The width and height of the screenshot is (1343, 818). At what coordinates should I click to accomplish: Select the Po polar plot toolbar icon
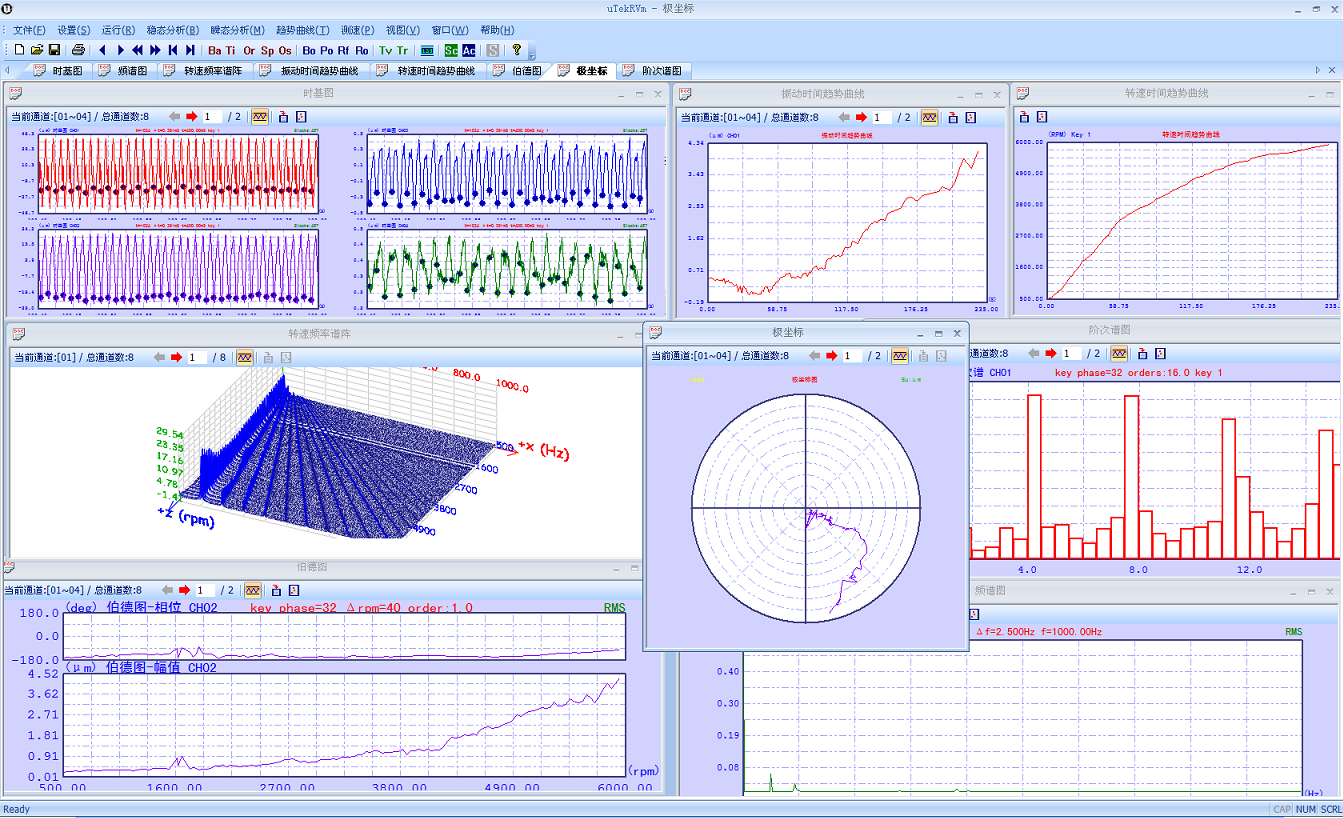(x=326, y=50)
